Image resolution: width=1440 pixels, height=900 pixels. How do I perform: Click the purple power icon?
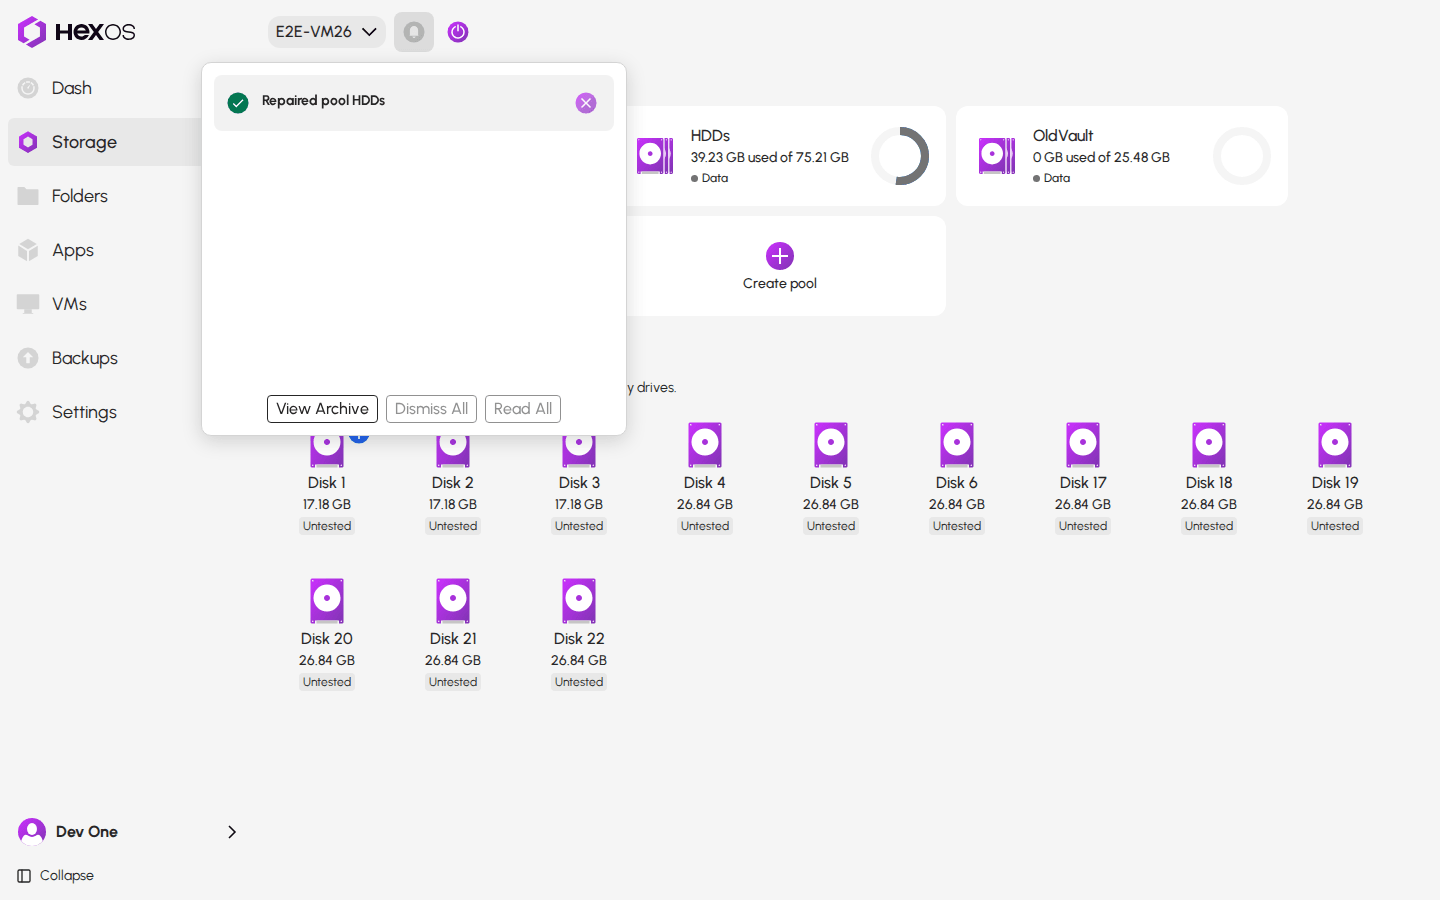(x=458, y=32)
